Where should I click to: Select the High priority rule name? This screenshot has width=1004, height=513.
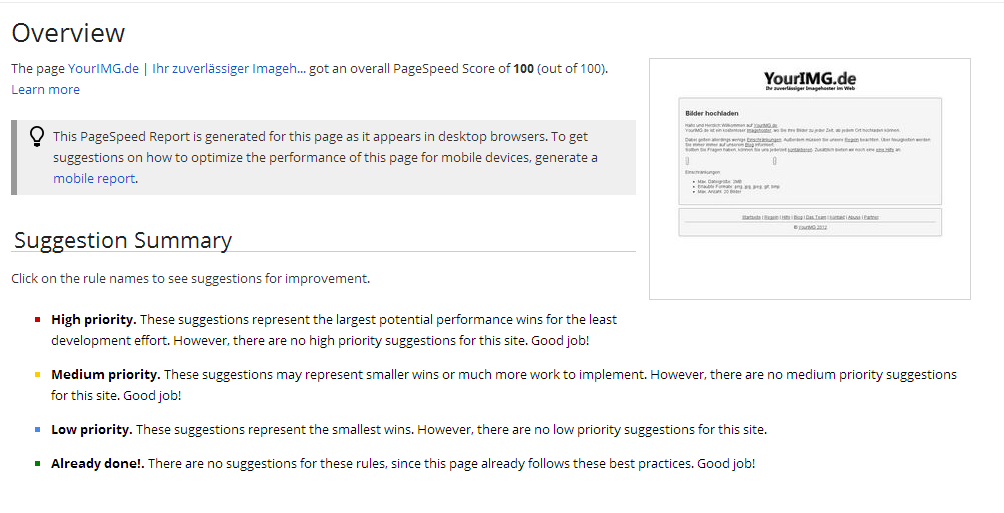tap(93, 320)
